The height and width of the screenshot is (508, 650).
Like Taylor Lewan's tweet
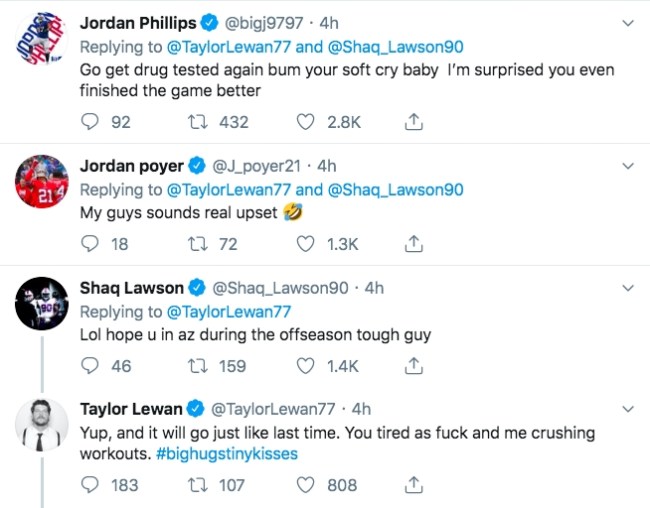309,485
